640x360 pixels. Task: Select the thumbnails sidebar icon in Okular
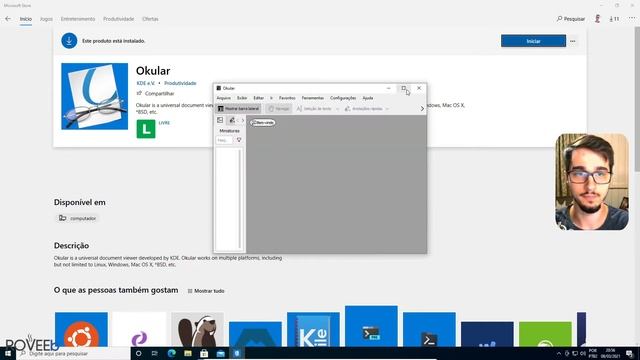coord(220,120)
